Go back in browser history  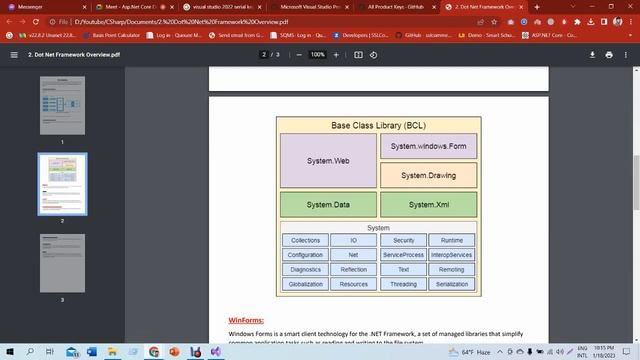point(9,22)
